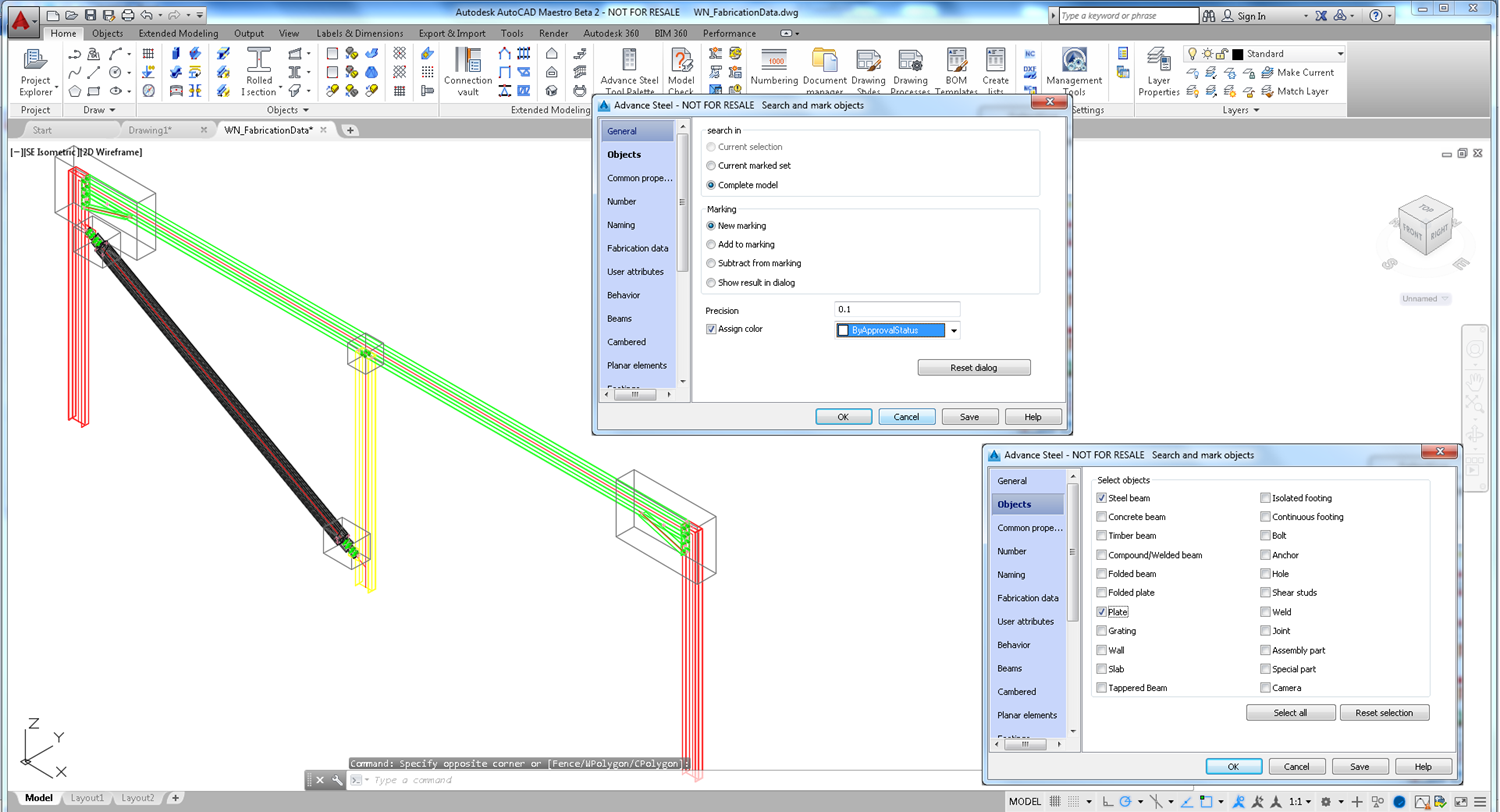Click Select all in the Objects dialog
Image resolution: width=1500 pixels, height=812 pixels.
pos(1290,713)
